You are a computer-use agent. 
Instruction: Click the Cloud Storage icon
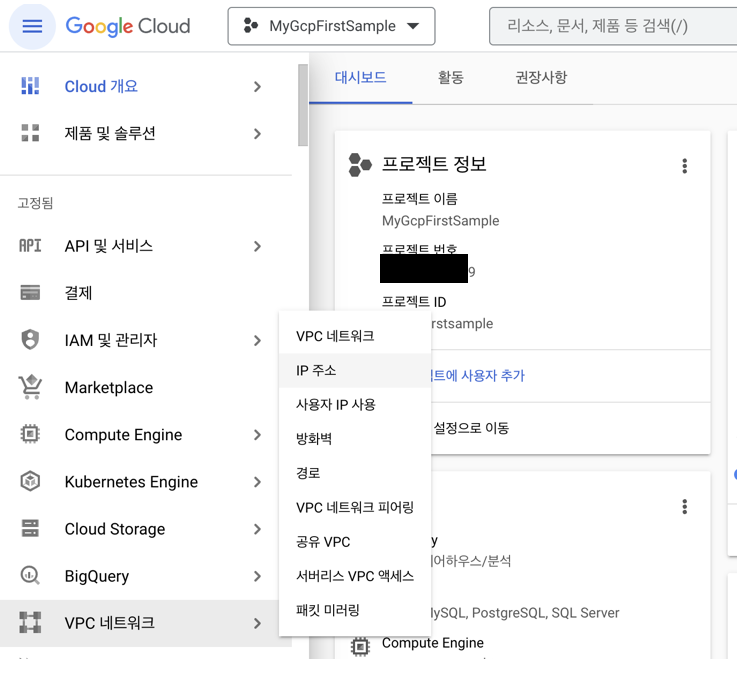pyautogui.click(x=30, y=528)
